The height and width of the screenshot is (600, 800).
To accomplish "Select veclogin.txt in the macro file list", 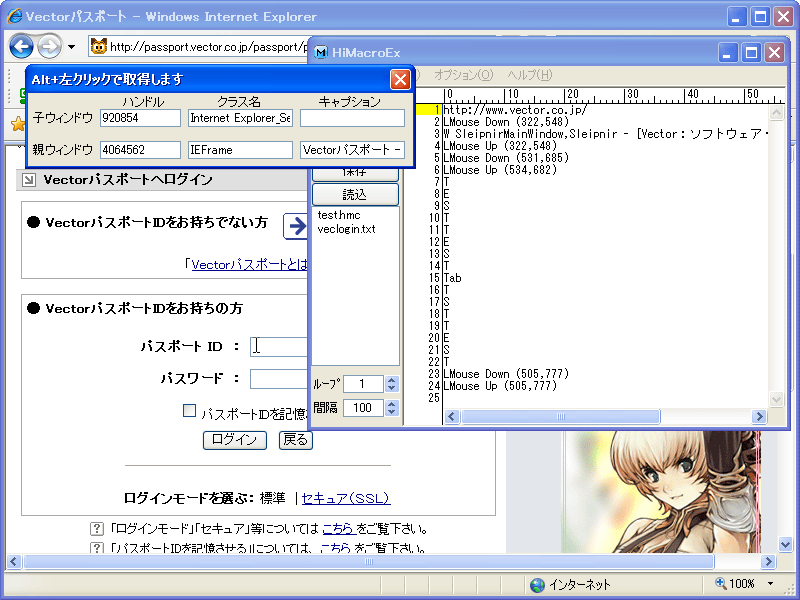I will (346, 229).
